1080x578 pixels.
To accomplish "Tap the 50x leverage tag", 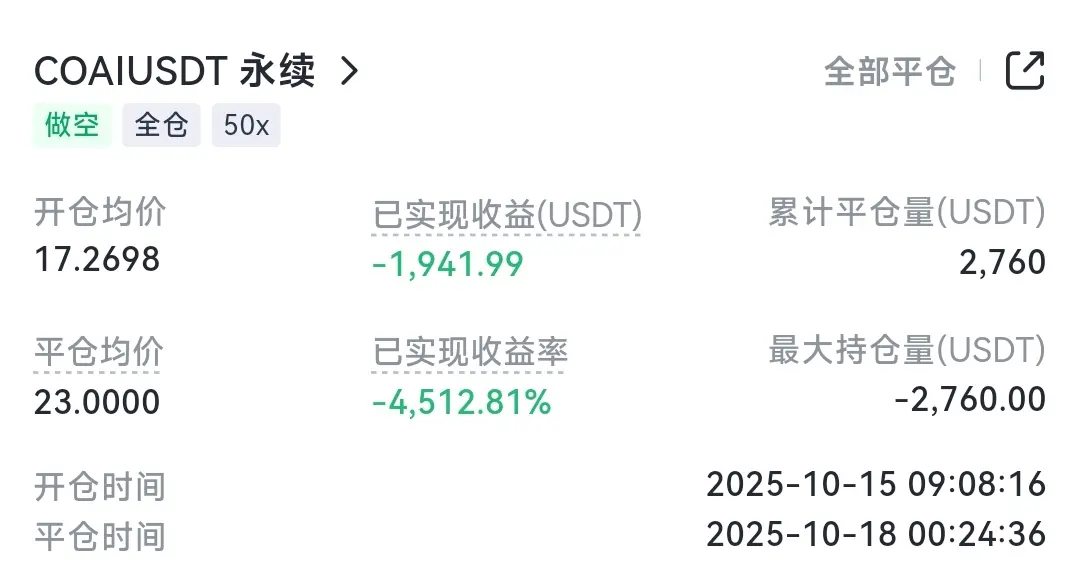I will (246, 126).
